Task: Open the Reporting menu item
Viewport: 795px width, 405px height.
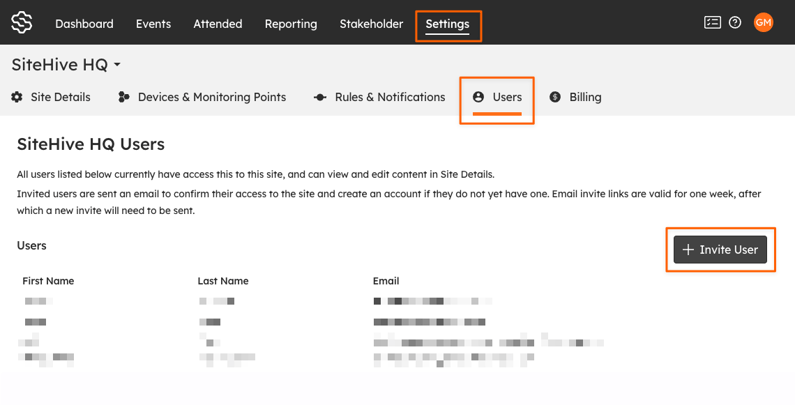Action: point(291,24)
